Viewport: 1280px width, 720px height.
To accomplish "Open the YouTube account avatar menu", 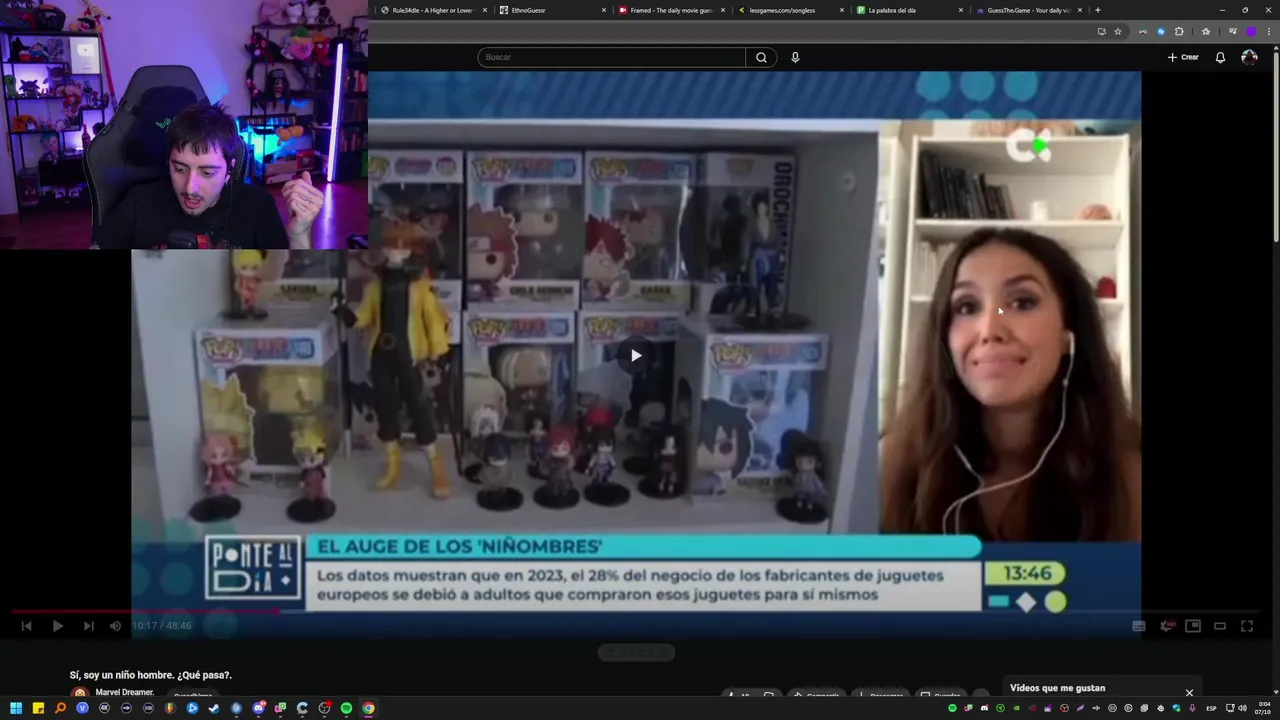I will [x=1249, y=57].
